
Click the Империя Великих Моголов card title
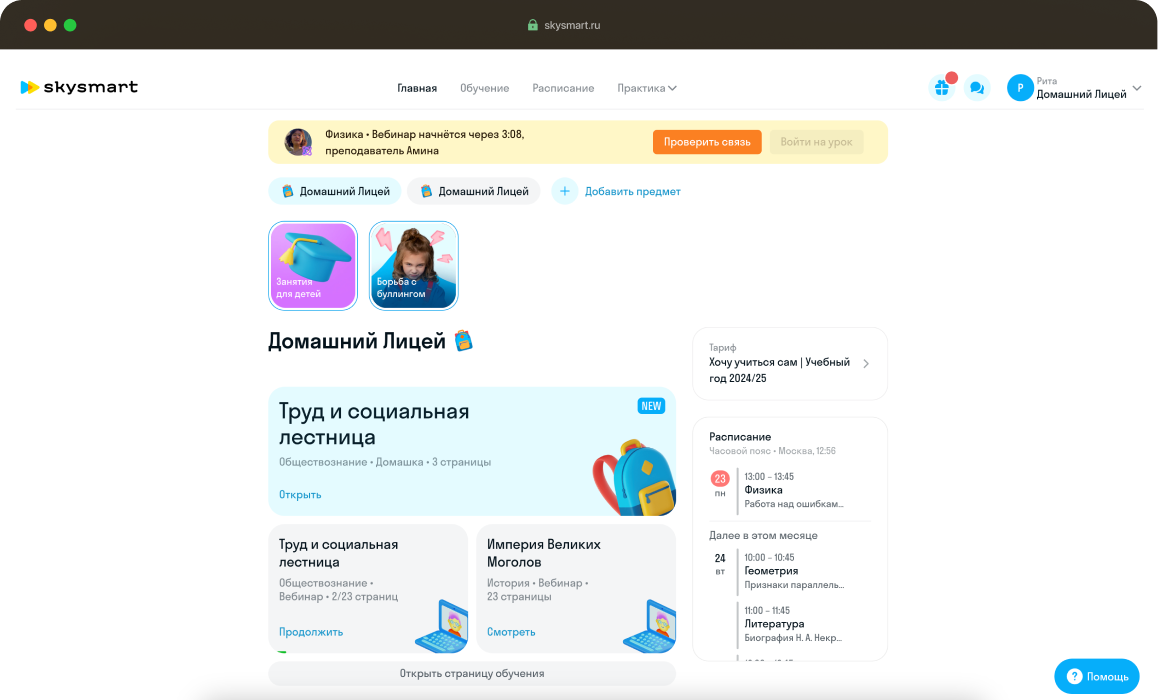(544, 553)
